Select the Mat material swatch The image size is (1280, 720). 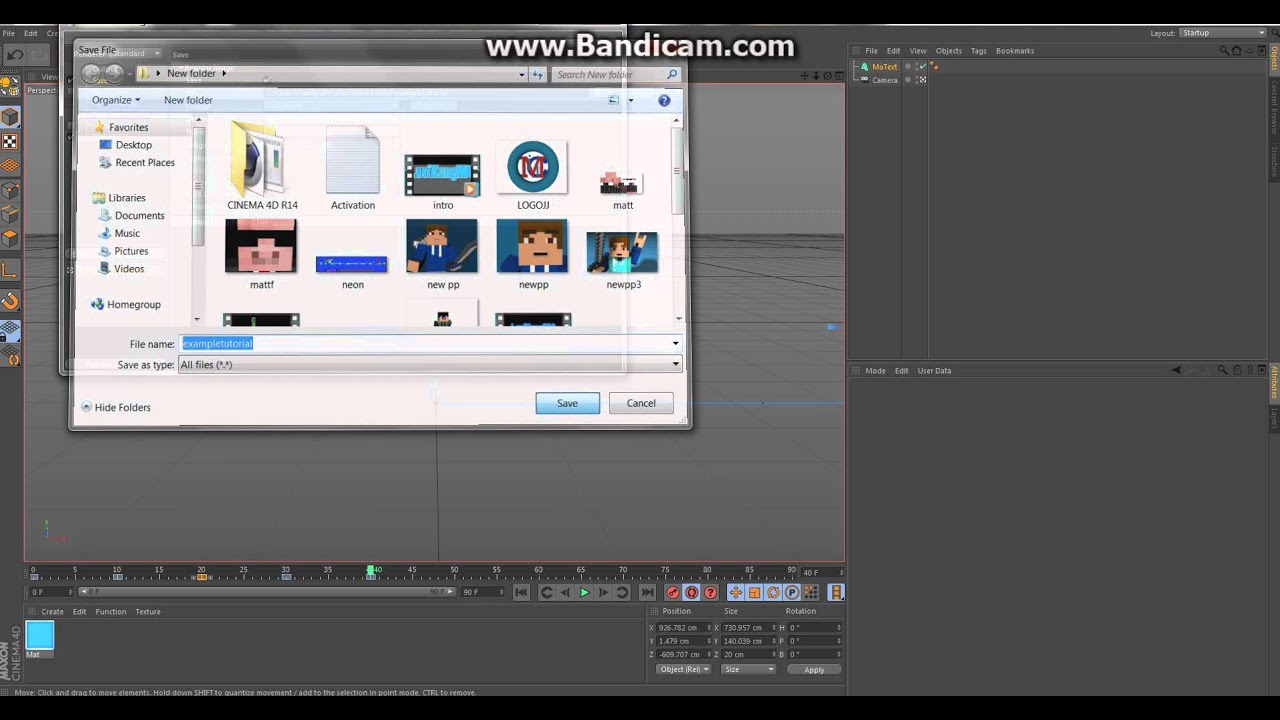[x=40, y=635]
